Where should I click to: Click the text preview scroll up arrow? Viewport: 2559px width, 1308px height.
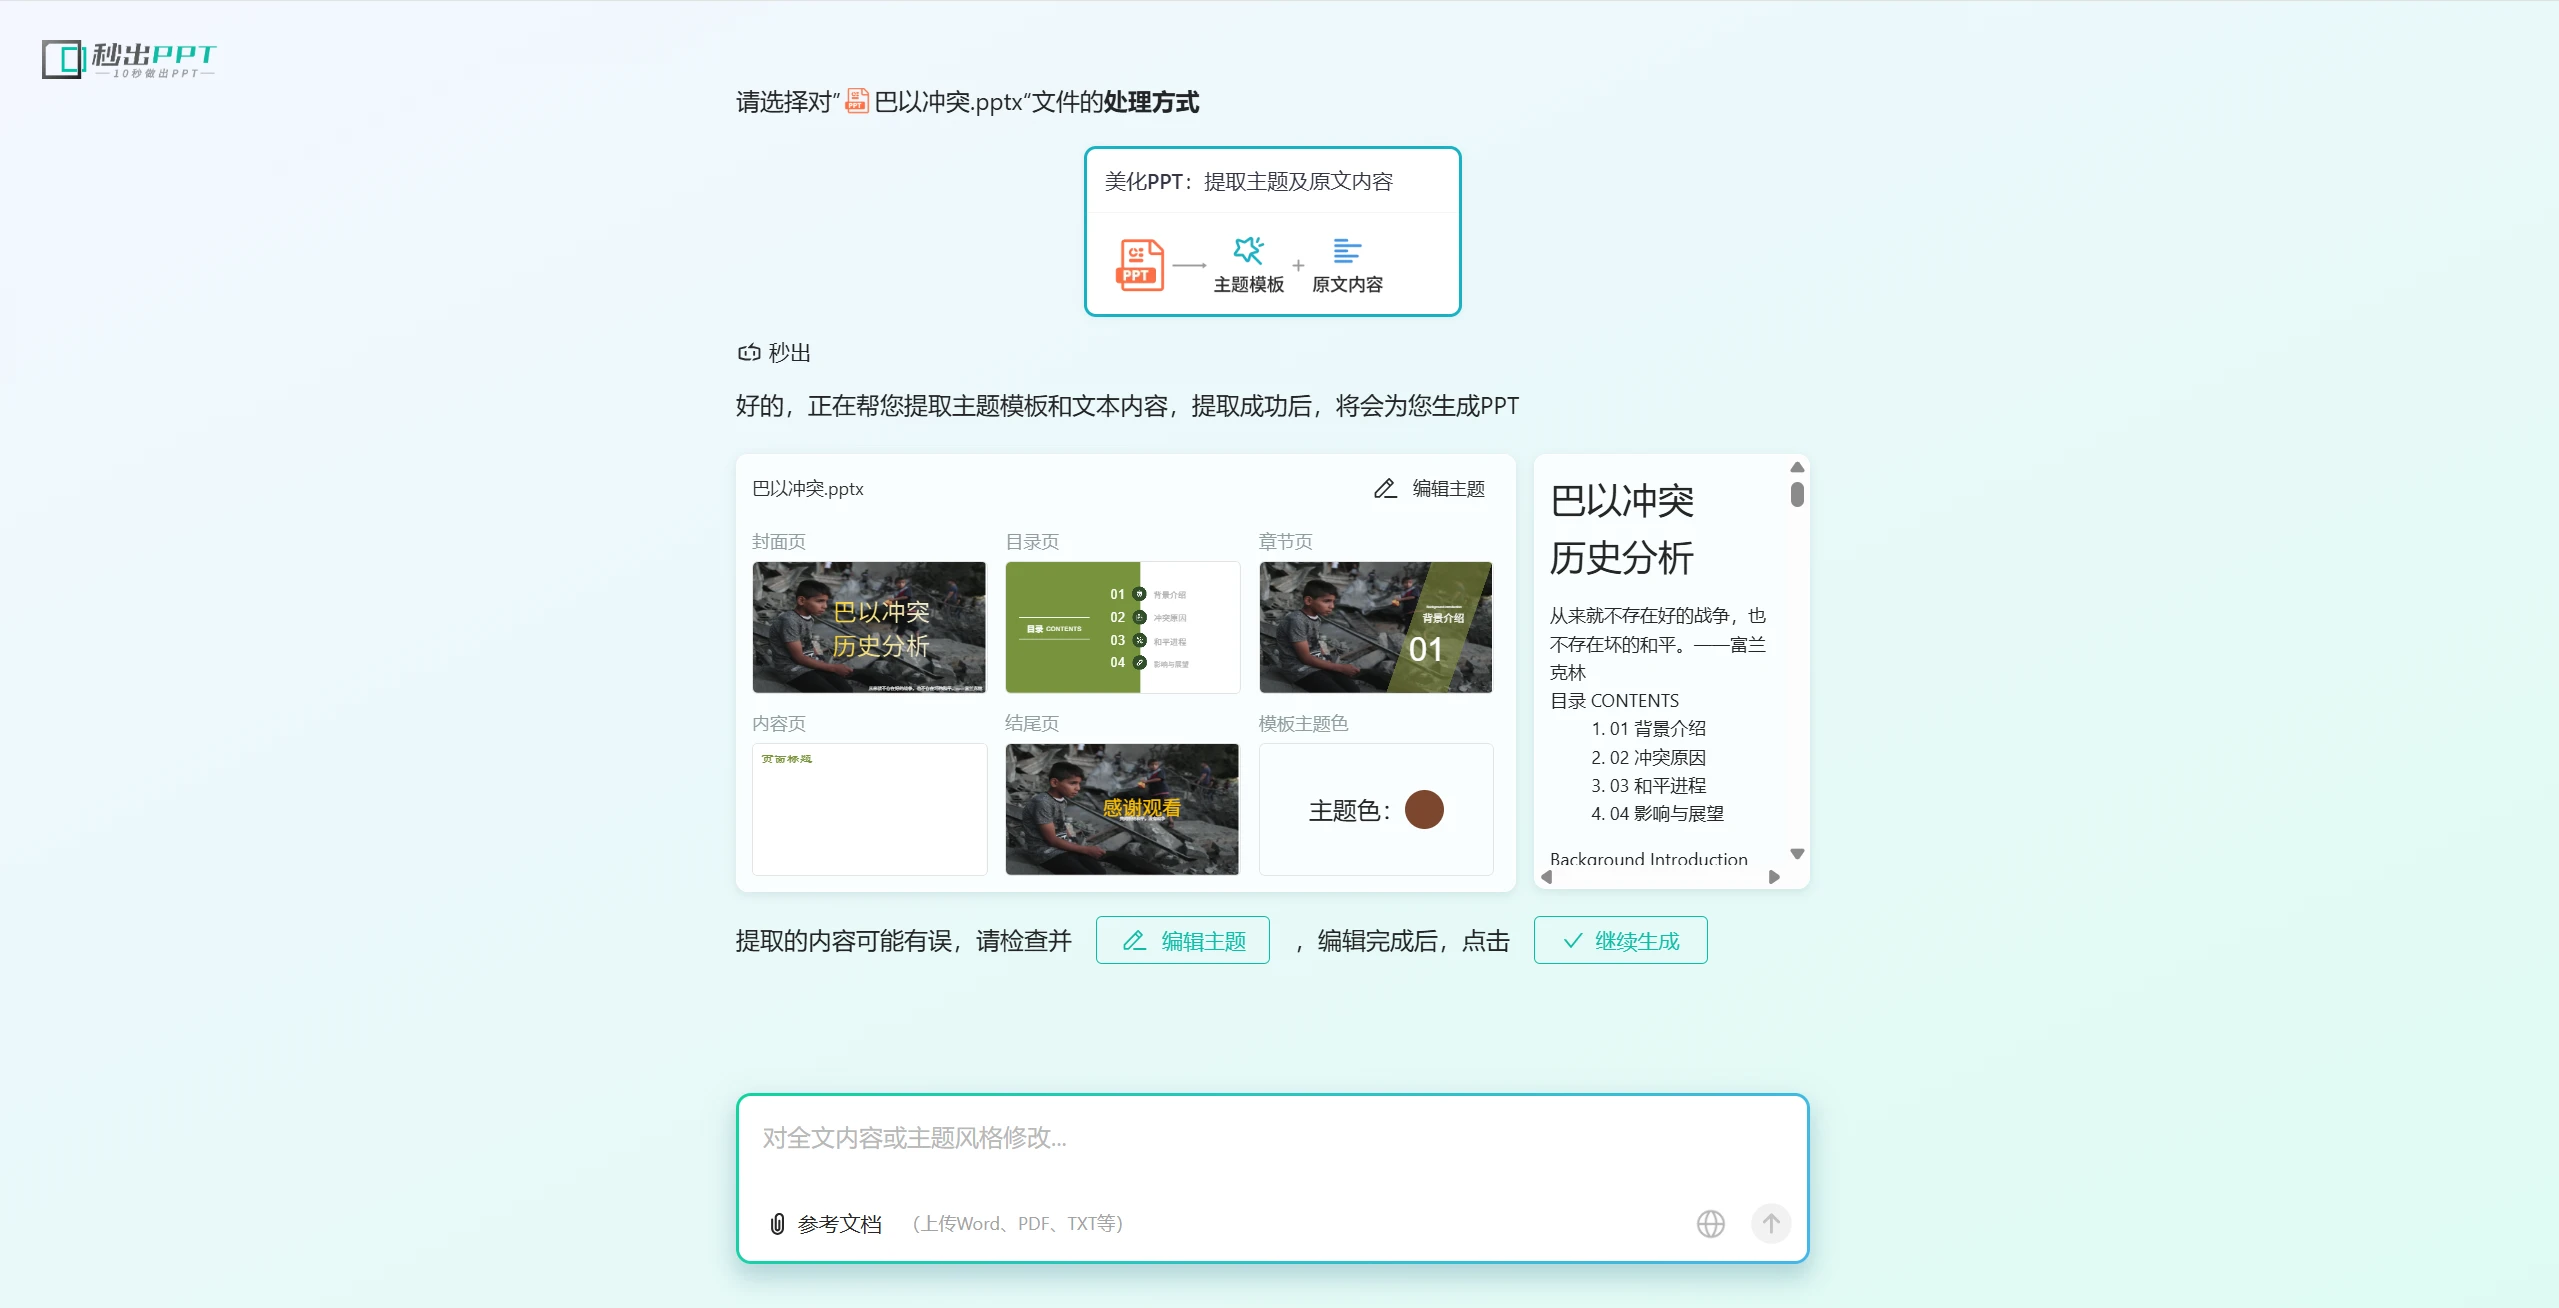click(x=1797, y=467)
